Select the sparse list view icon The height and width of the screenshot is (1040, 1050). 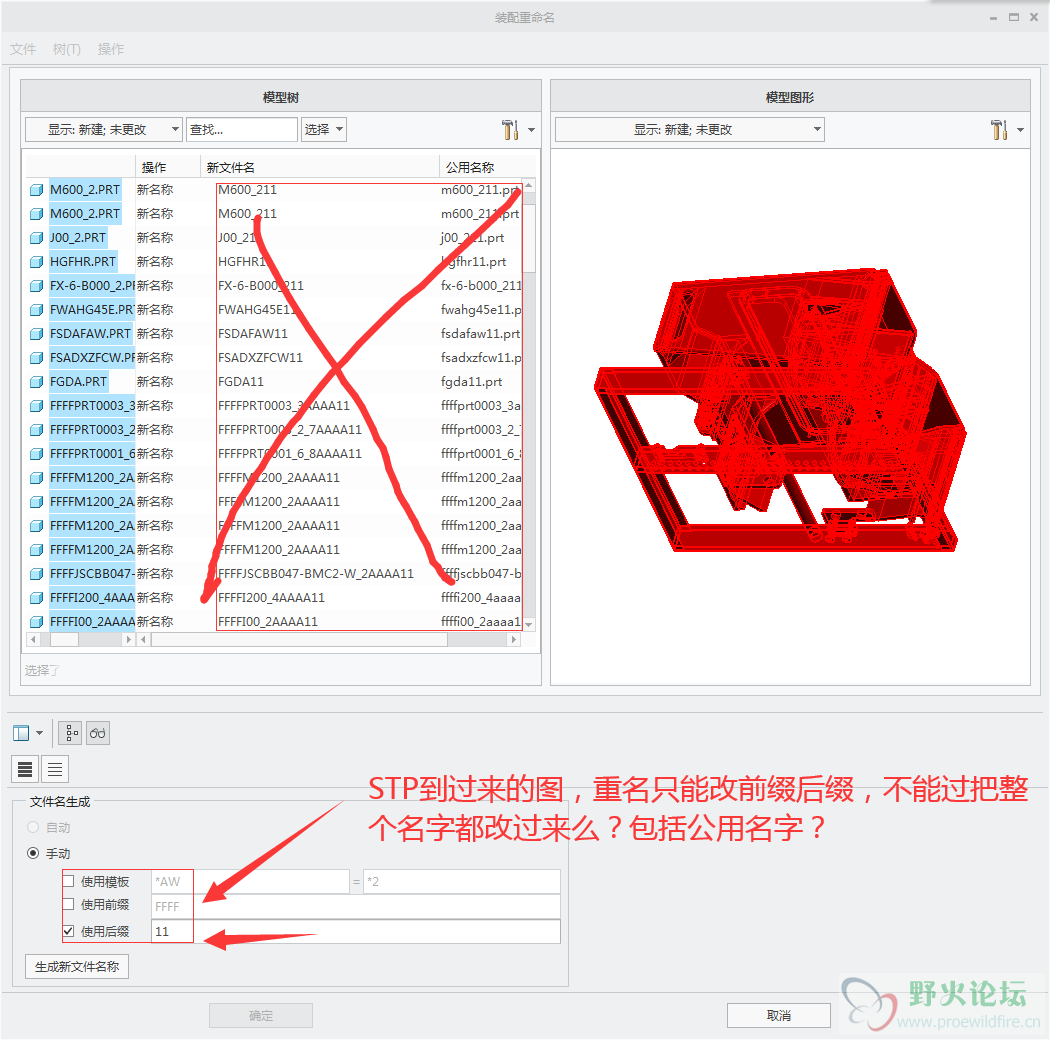[x=55, y=769]
